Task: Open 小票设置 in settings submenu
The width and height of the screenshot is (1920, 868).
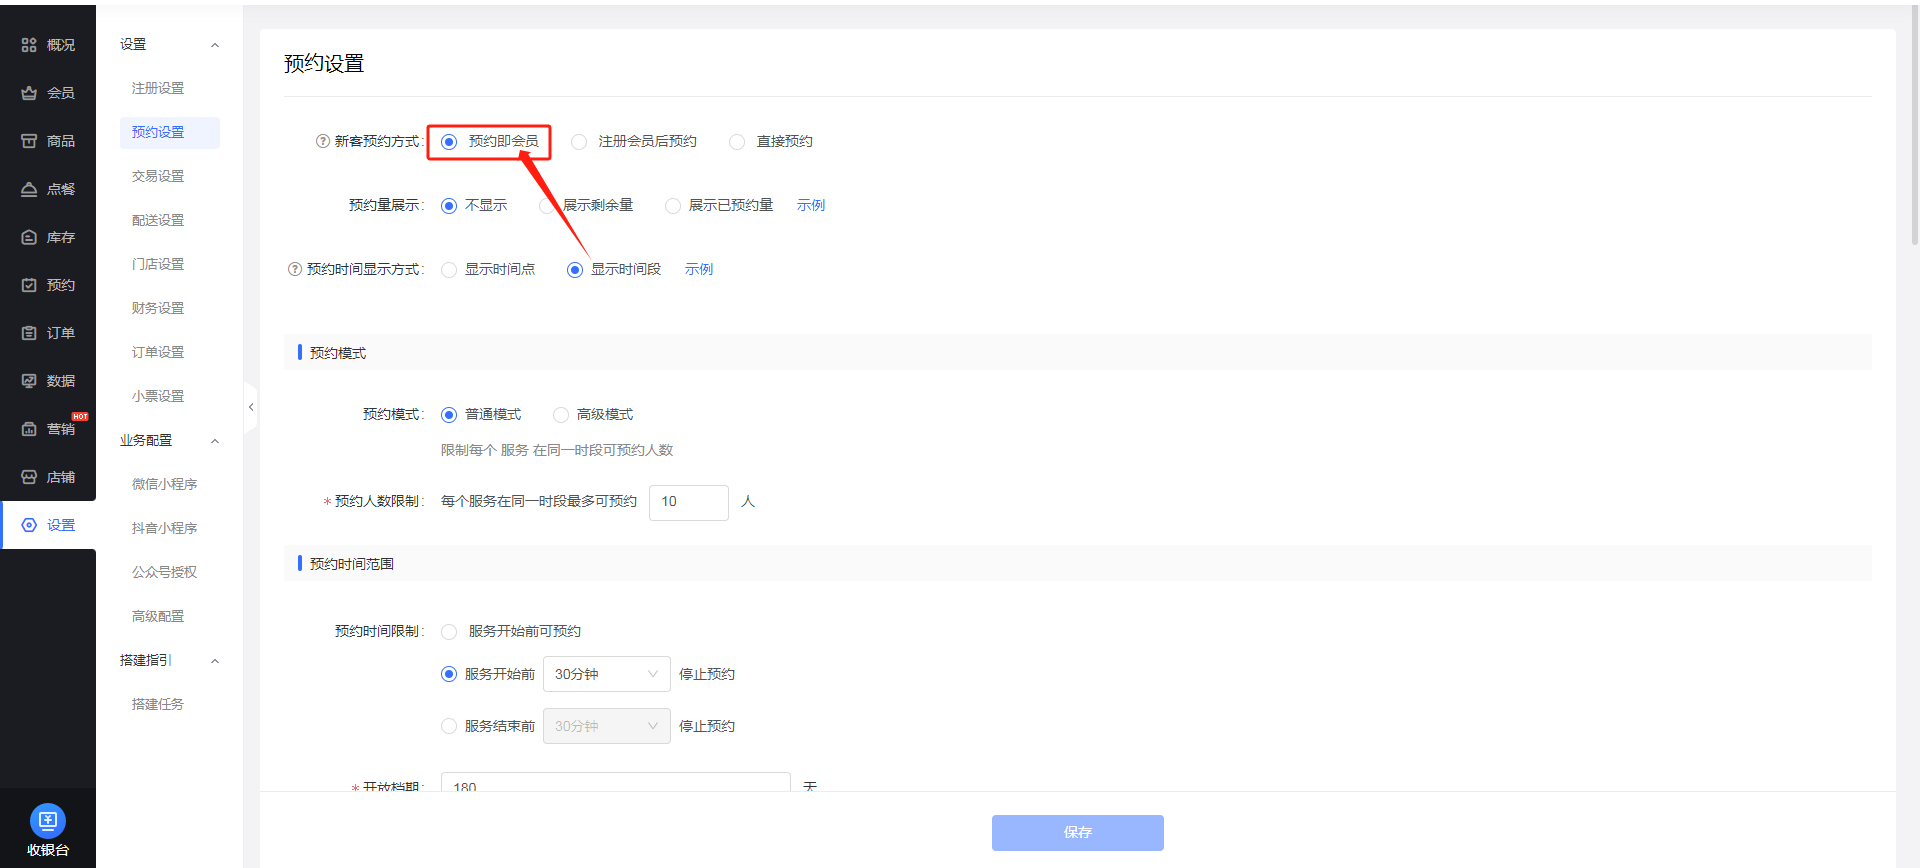Action: point(158,396)
